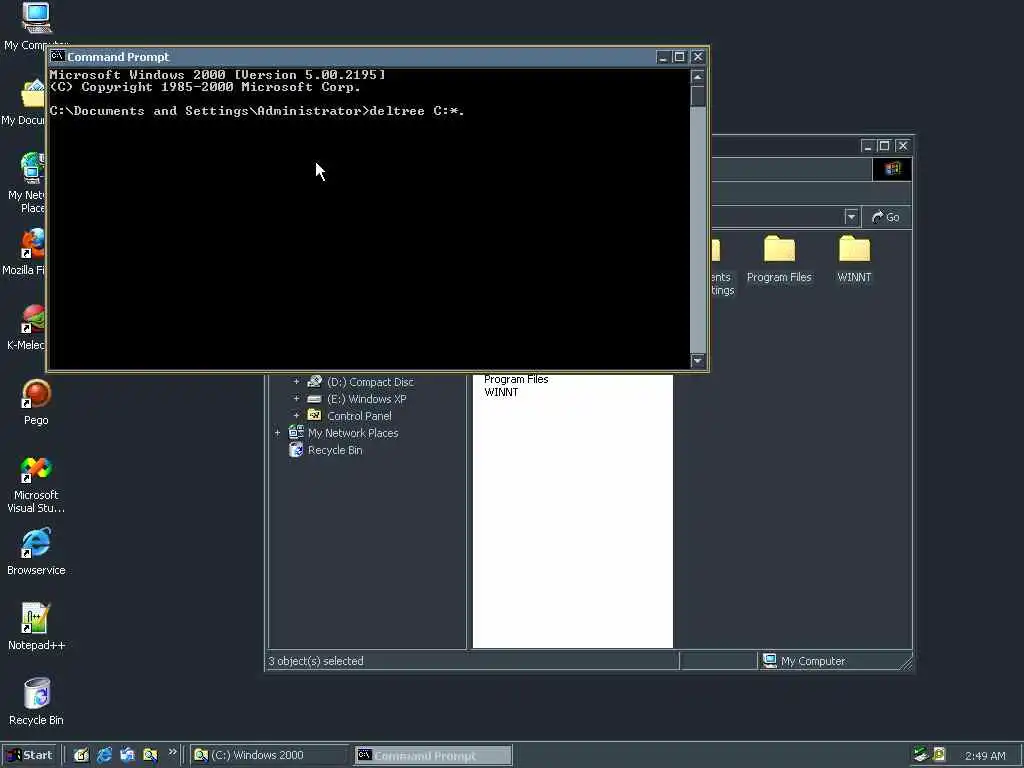Screen dimensions: 1024x768
Task: Click the Windows logo throbber in Explorer
Action: (x=892, y=169)
